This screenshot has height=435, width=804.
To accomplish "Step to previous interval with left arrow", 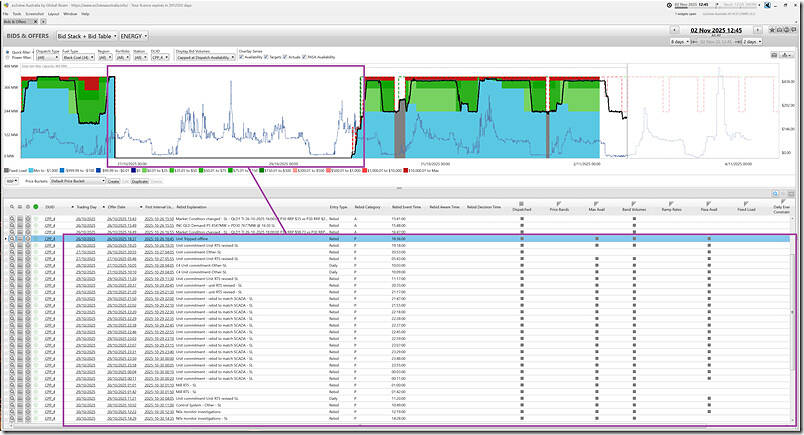I will [675, 30].
